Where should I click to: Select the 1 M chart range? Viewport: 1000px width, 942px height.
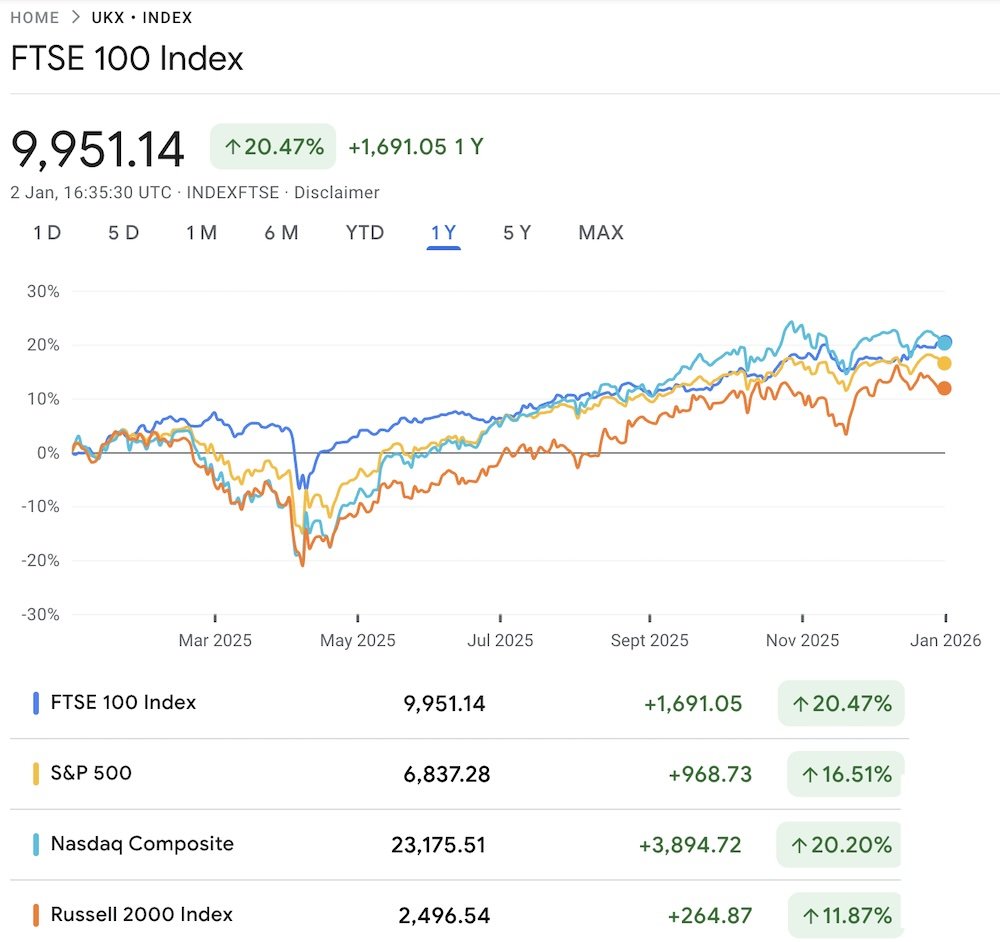[x=201, y=233]
